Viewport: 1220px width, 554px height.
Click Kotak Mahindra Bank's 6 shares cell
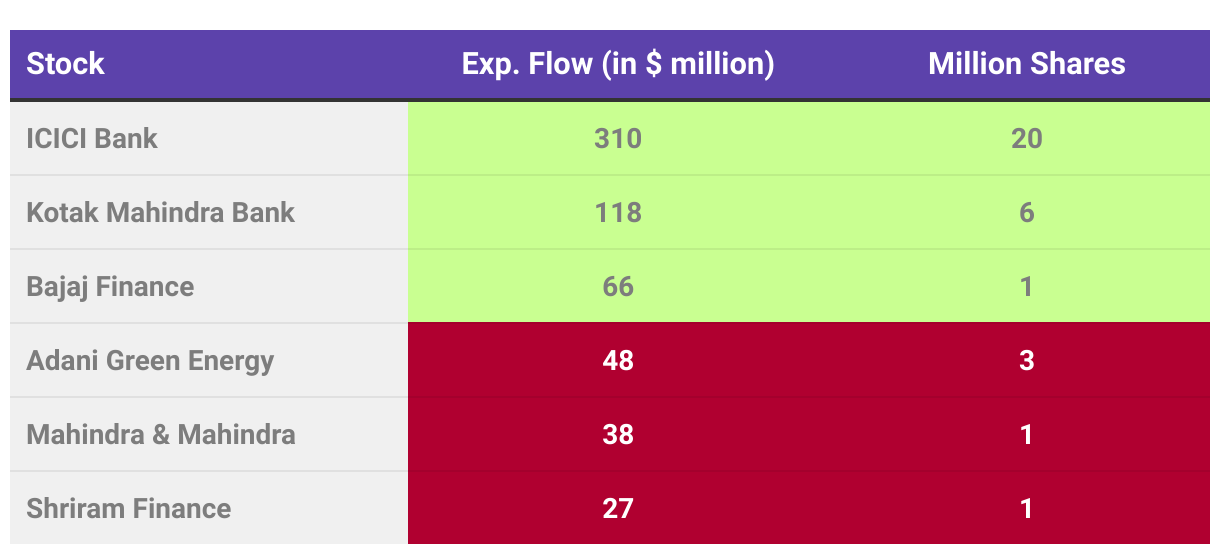coord(1027,212)
